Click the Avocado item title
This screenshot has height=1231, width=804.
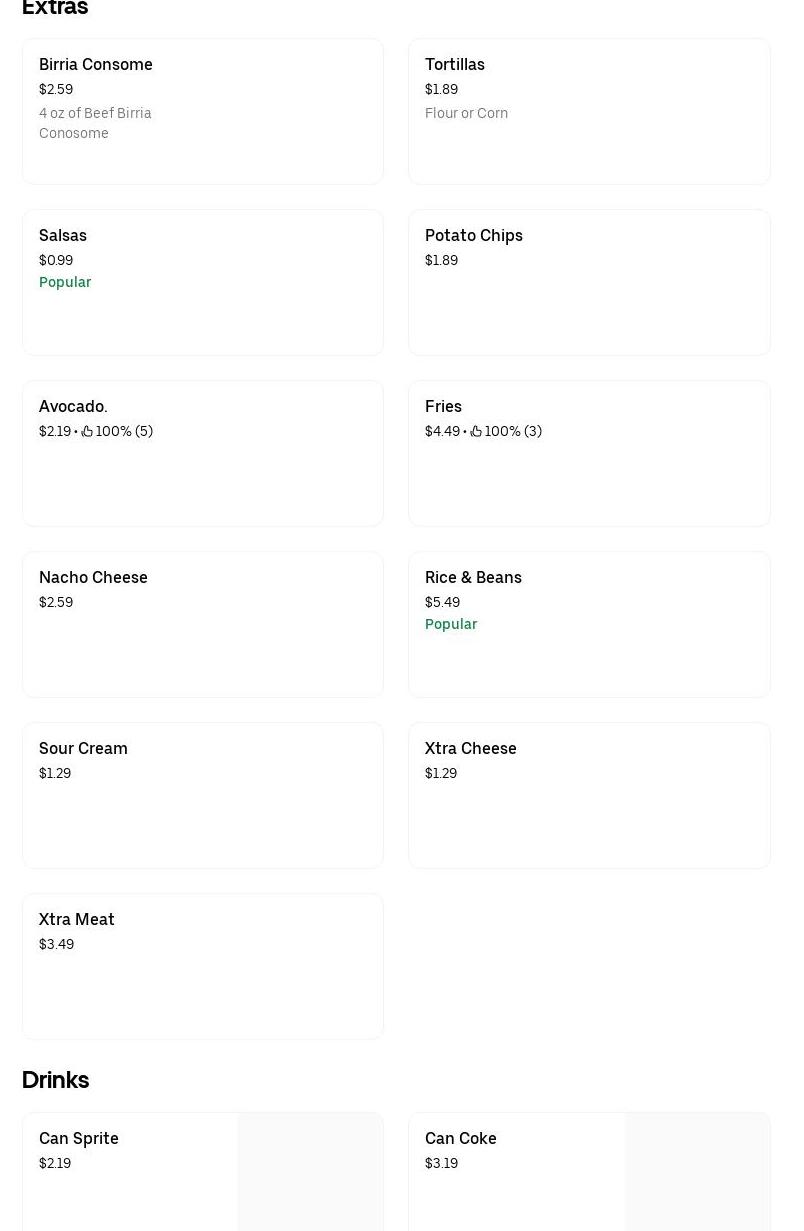pyautogui.click(x=73, y=406)
